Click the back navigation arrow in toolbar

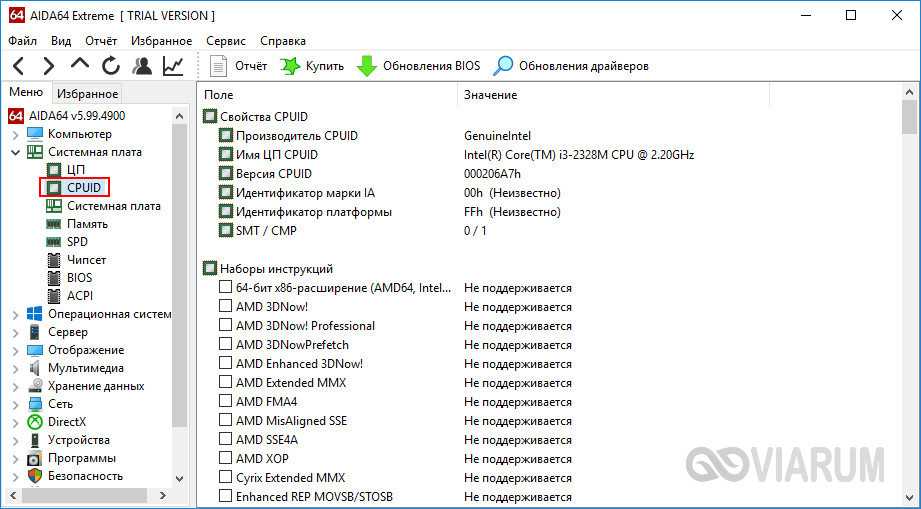[19, 66]
